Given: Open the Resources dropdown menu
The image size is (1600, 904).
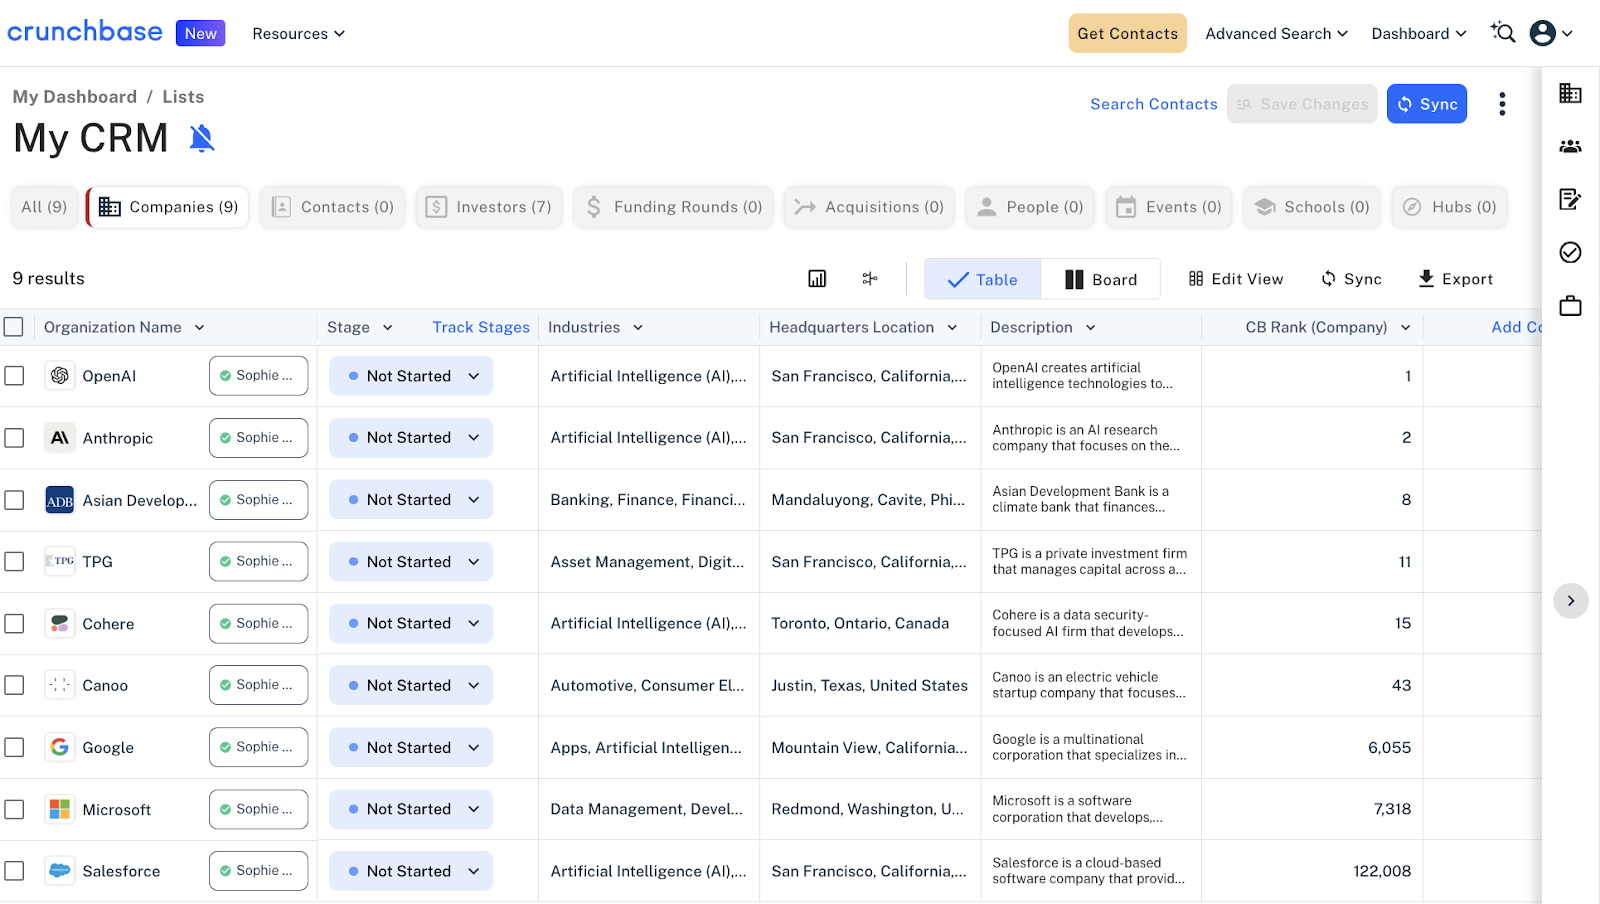Looking at the screenshot, I should 298,34.
